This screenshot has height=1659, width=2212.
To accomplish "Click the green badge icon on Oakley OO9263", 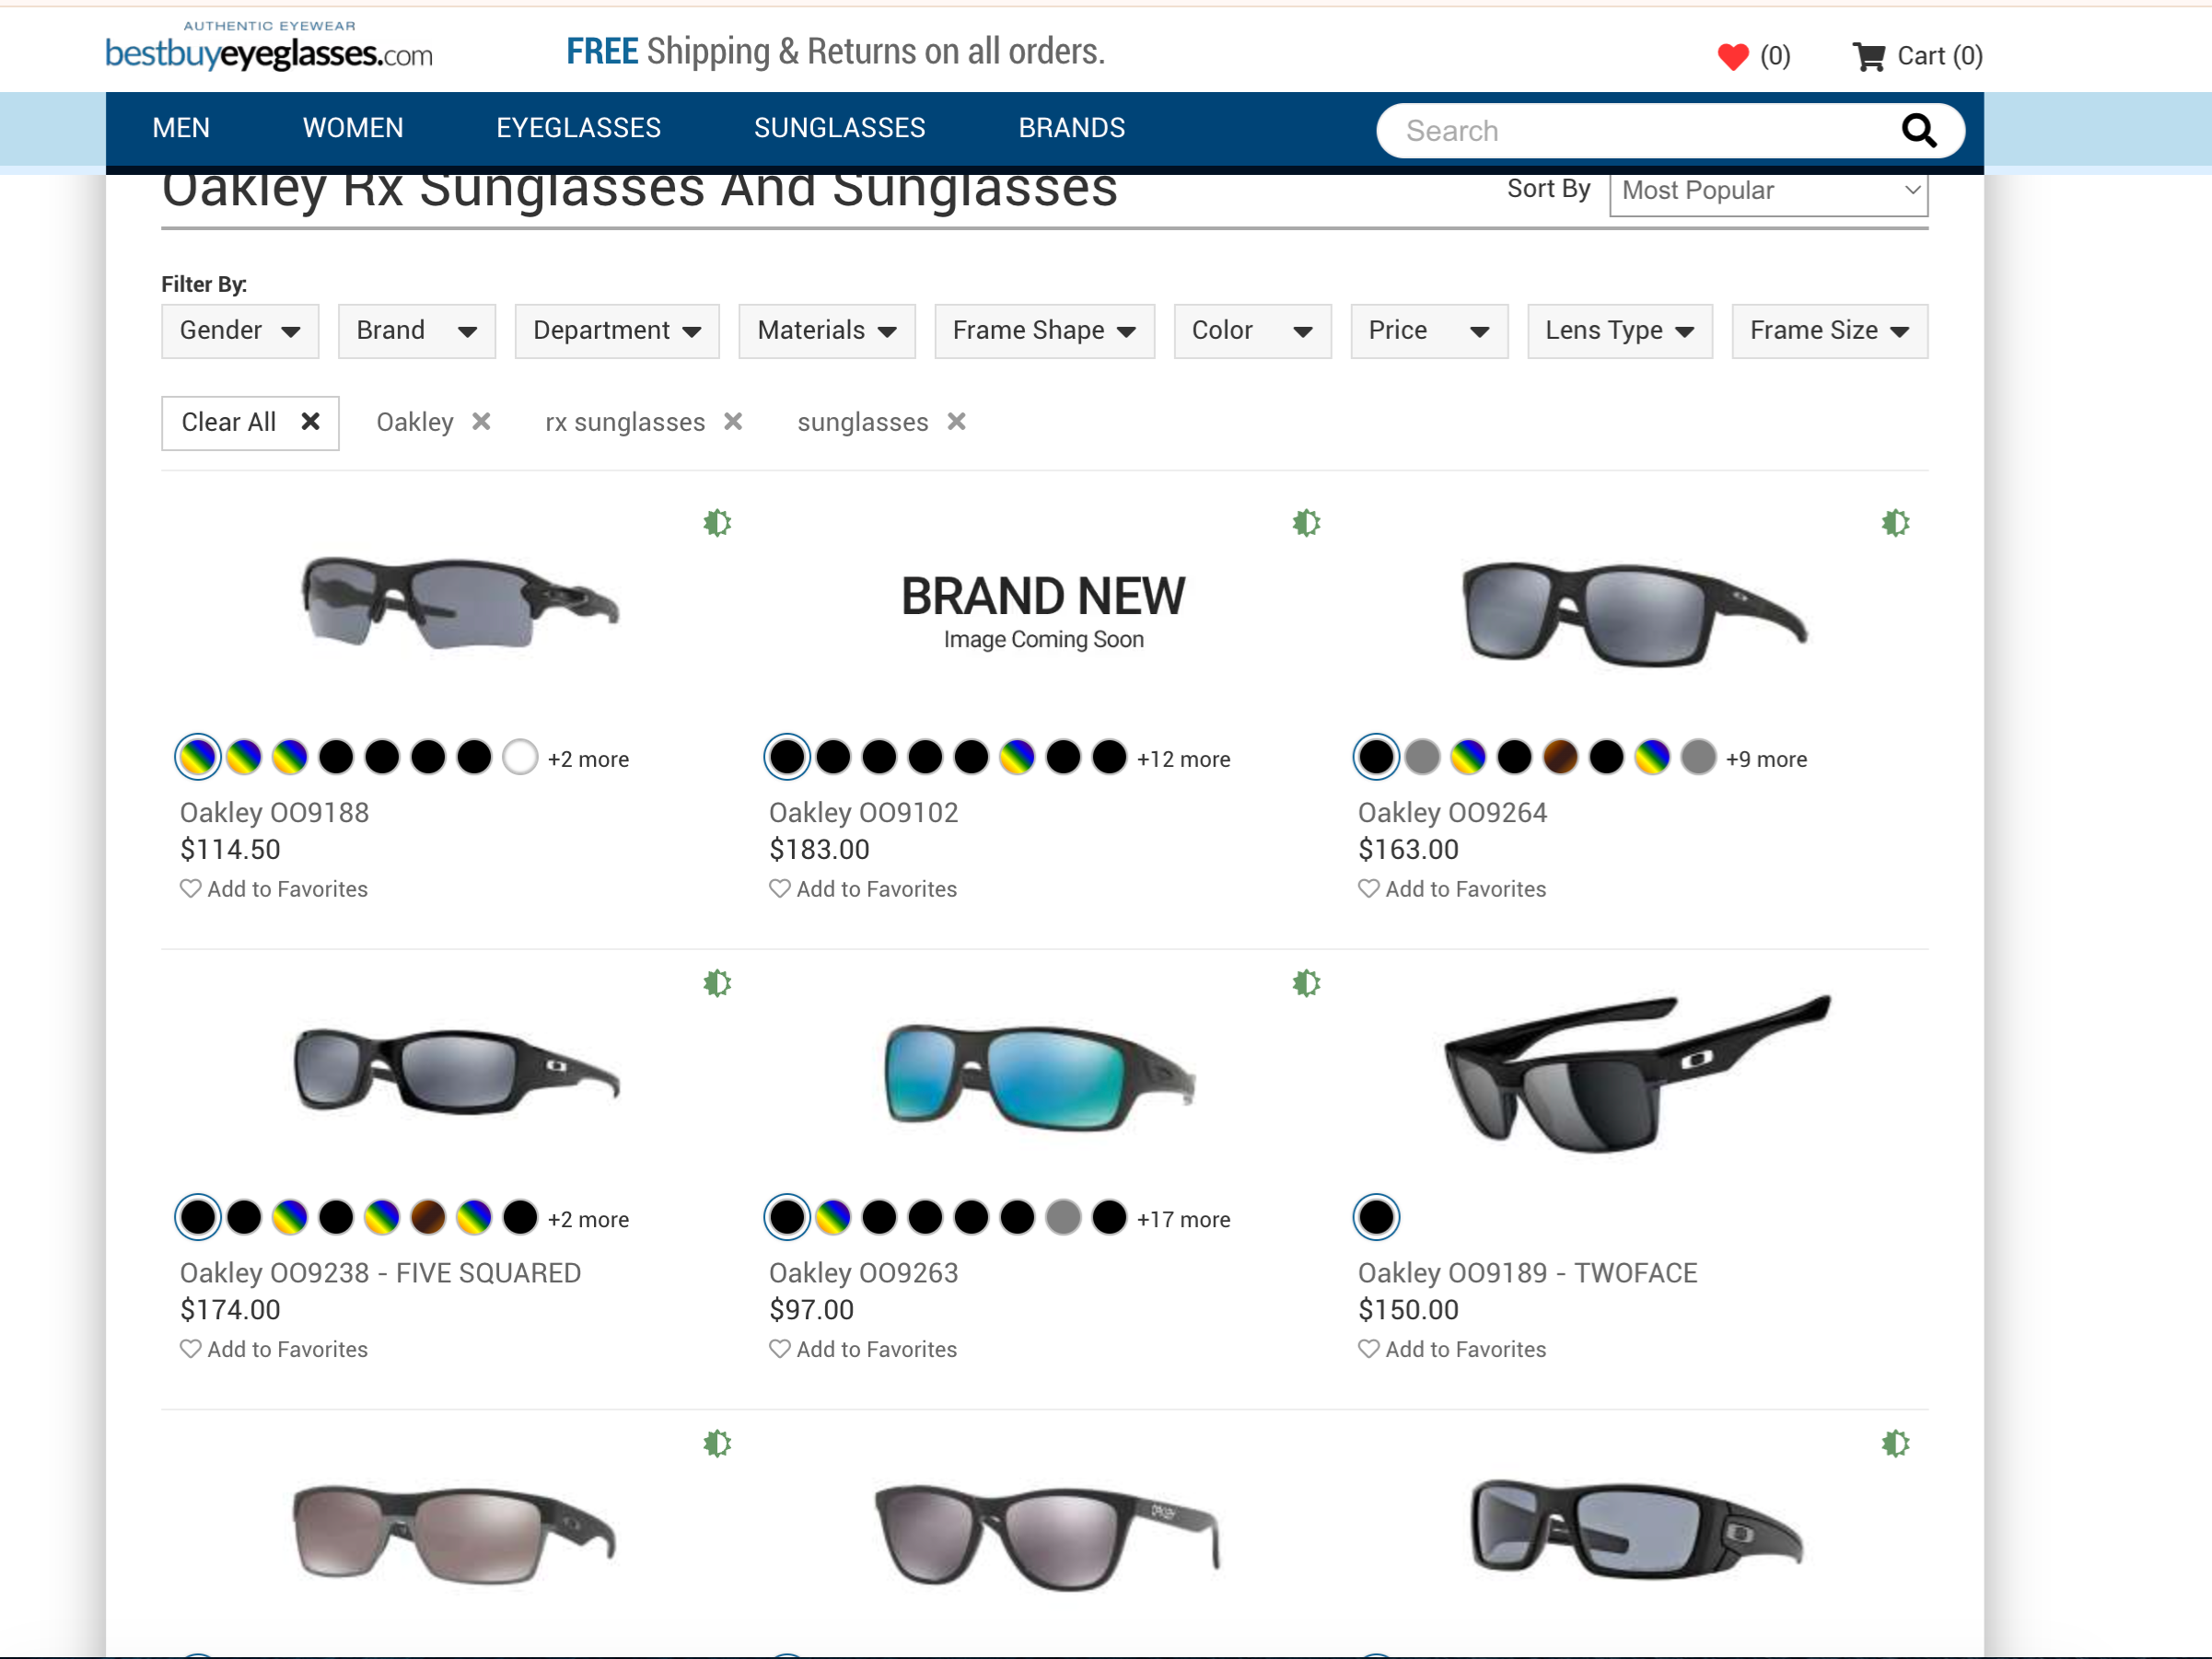I will 1306,983.
